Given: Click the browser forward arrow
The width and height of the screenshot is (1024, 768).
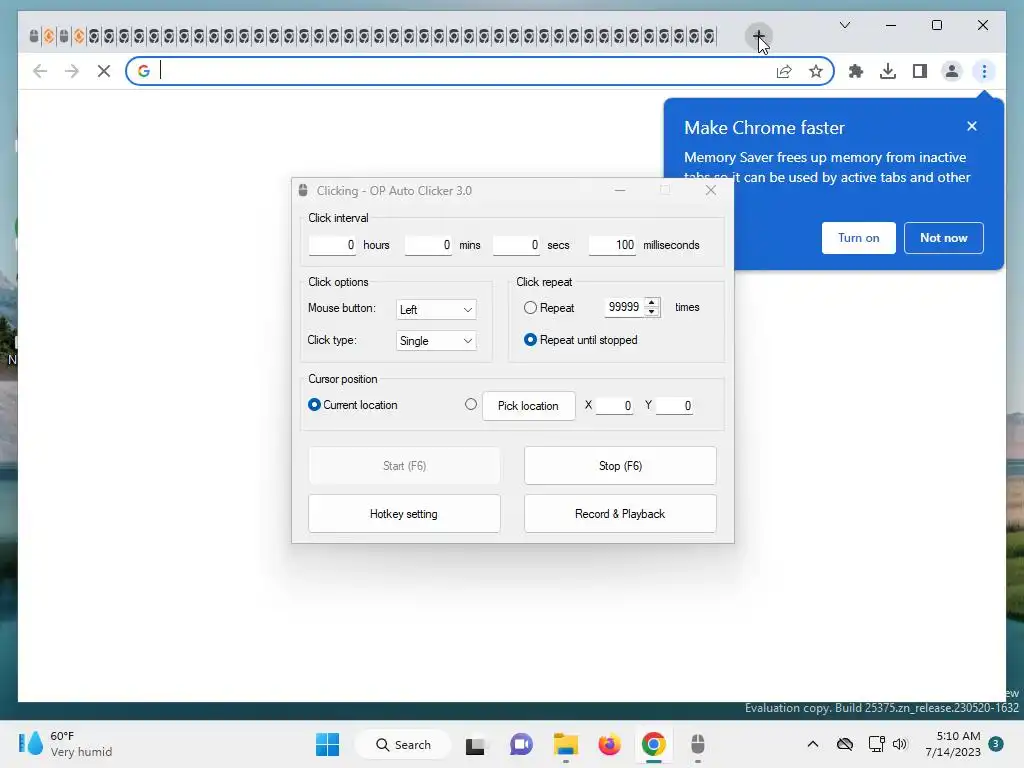Looking at the screenshot, I should coord(72,71).
